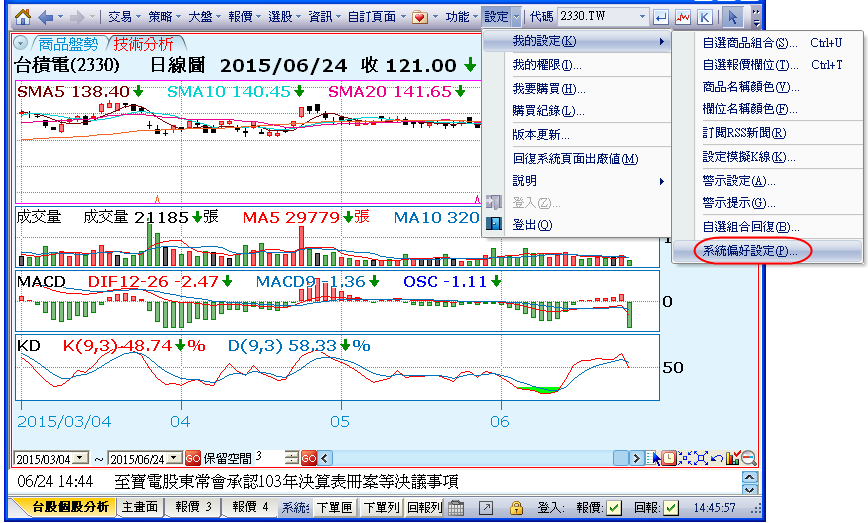The image size is (868, 523).
Task: Choose 警示設定 from the submenu
Action: tap(738, 181)
